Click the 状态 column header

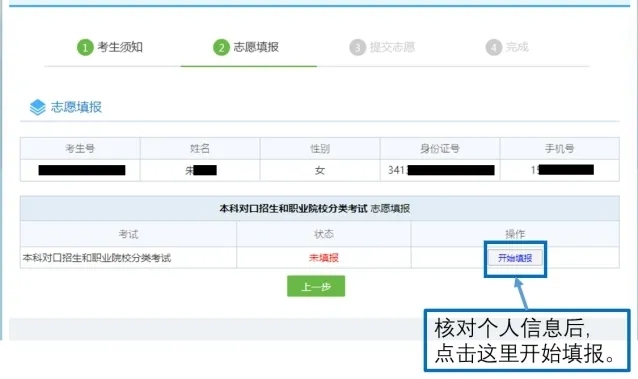(324, 234)
